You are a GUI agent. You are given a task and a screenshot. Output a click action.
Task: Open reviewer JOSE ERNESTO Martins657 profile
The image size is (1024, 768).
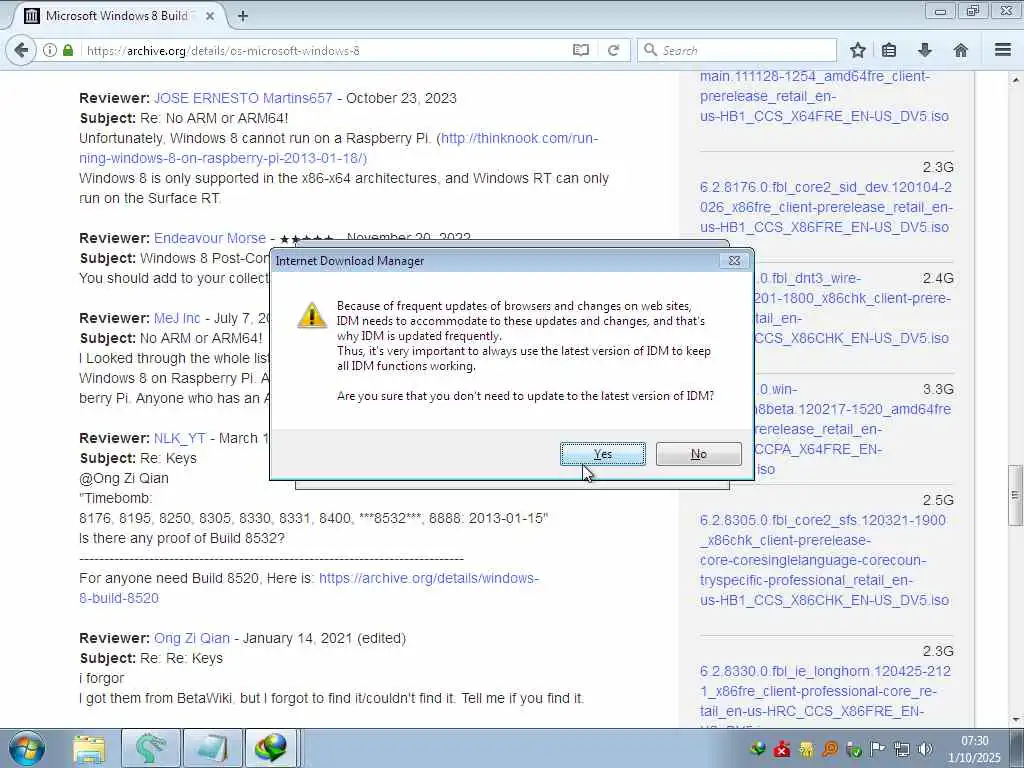pyautogui.click(x=243, y=98)
